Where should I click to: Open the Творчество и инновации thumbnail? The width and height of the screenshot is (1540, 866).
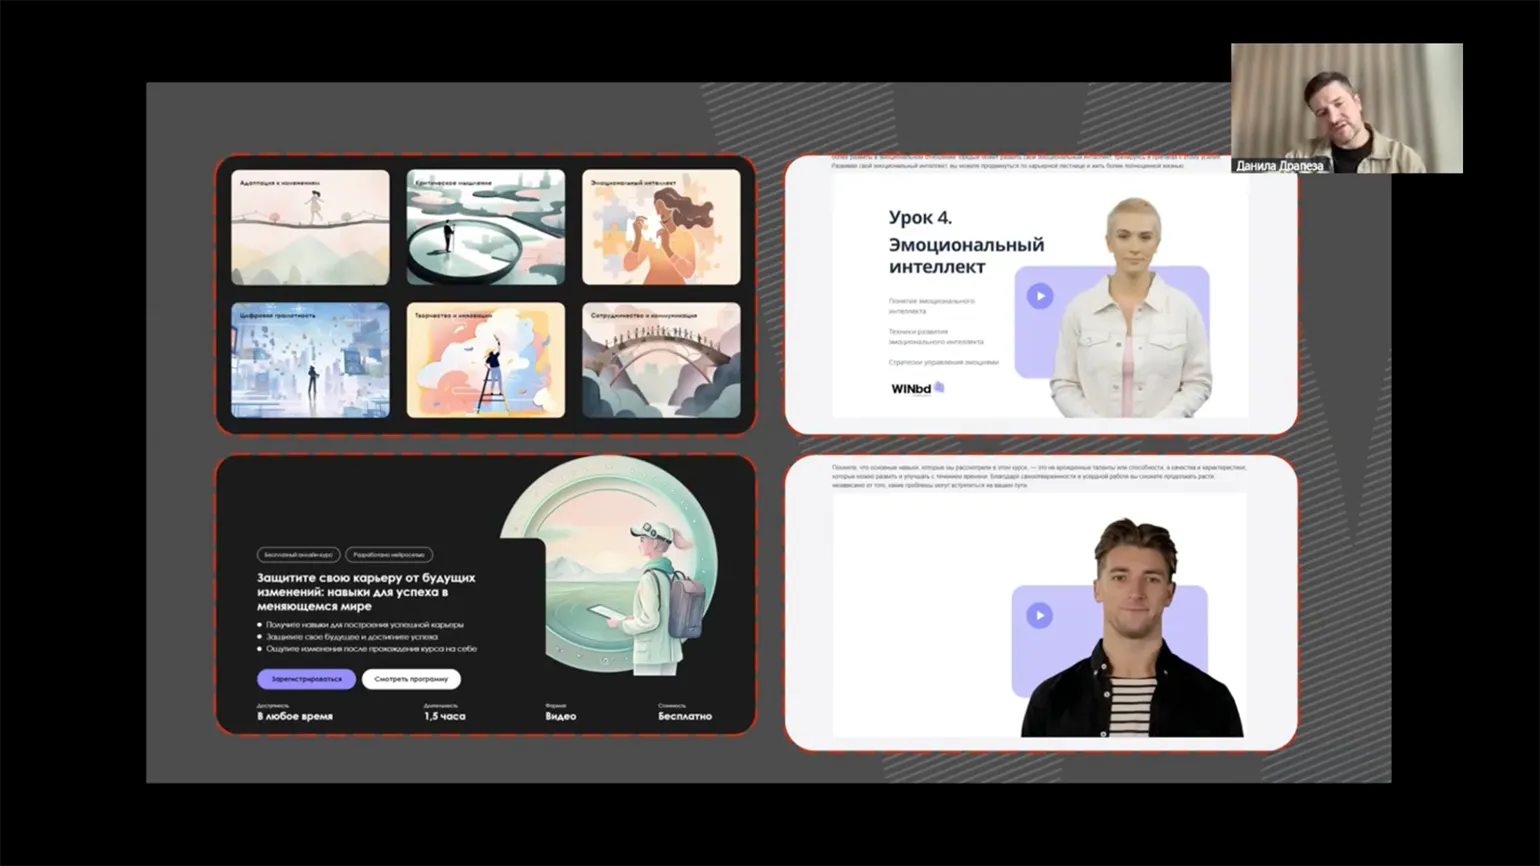(486, 360)
